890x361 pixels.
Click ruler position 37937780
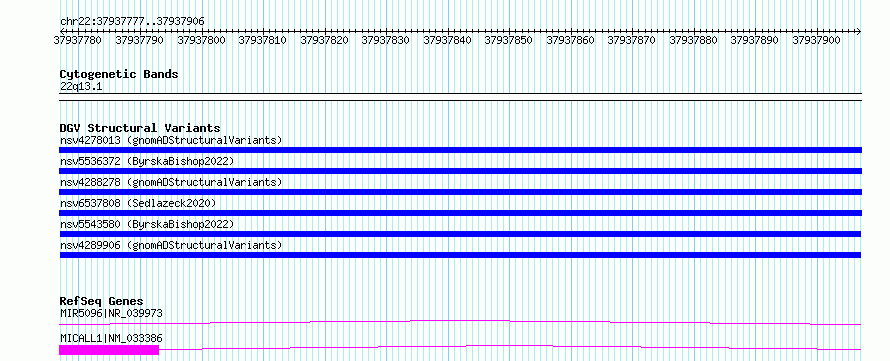click(78, 40)
